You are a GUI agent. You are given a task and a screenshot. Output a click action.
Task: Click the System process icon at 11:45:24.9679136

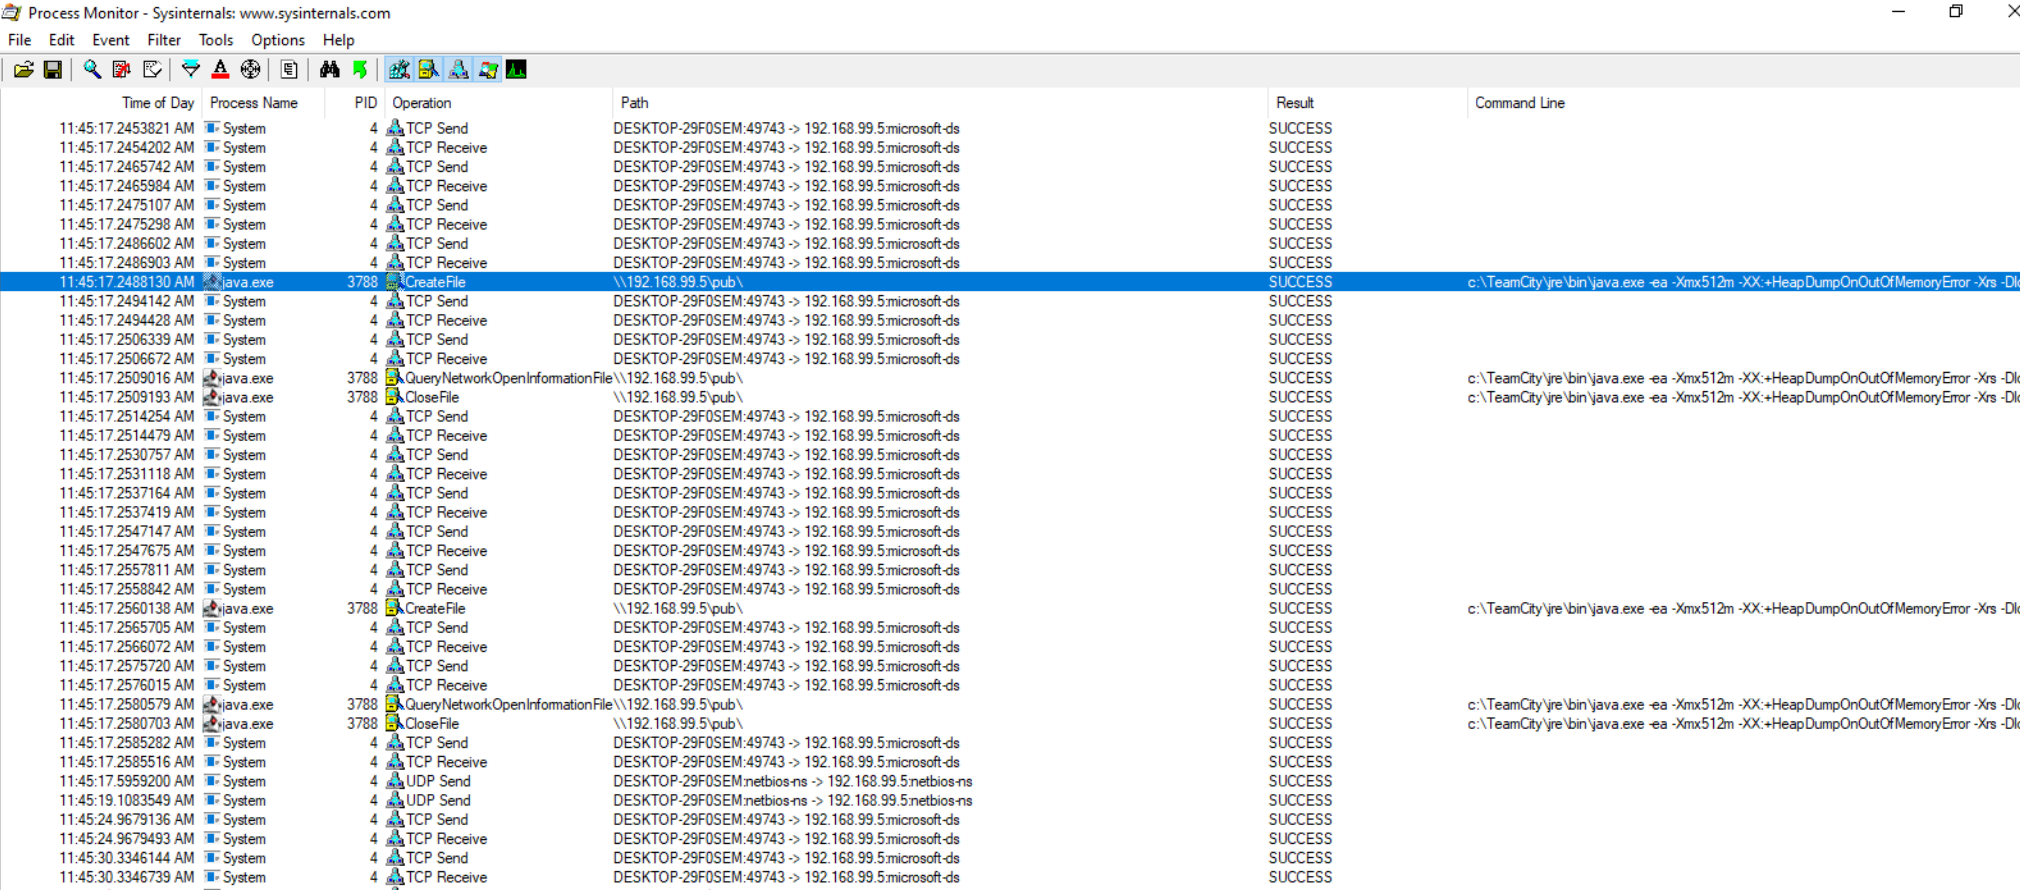[212, 819]
